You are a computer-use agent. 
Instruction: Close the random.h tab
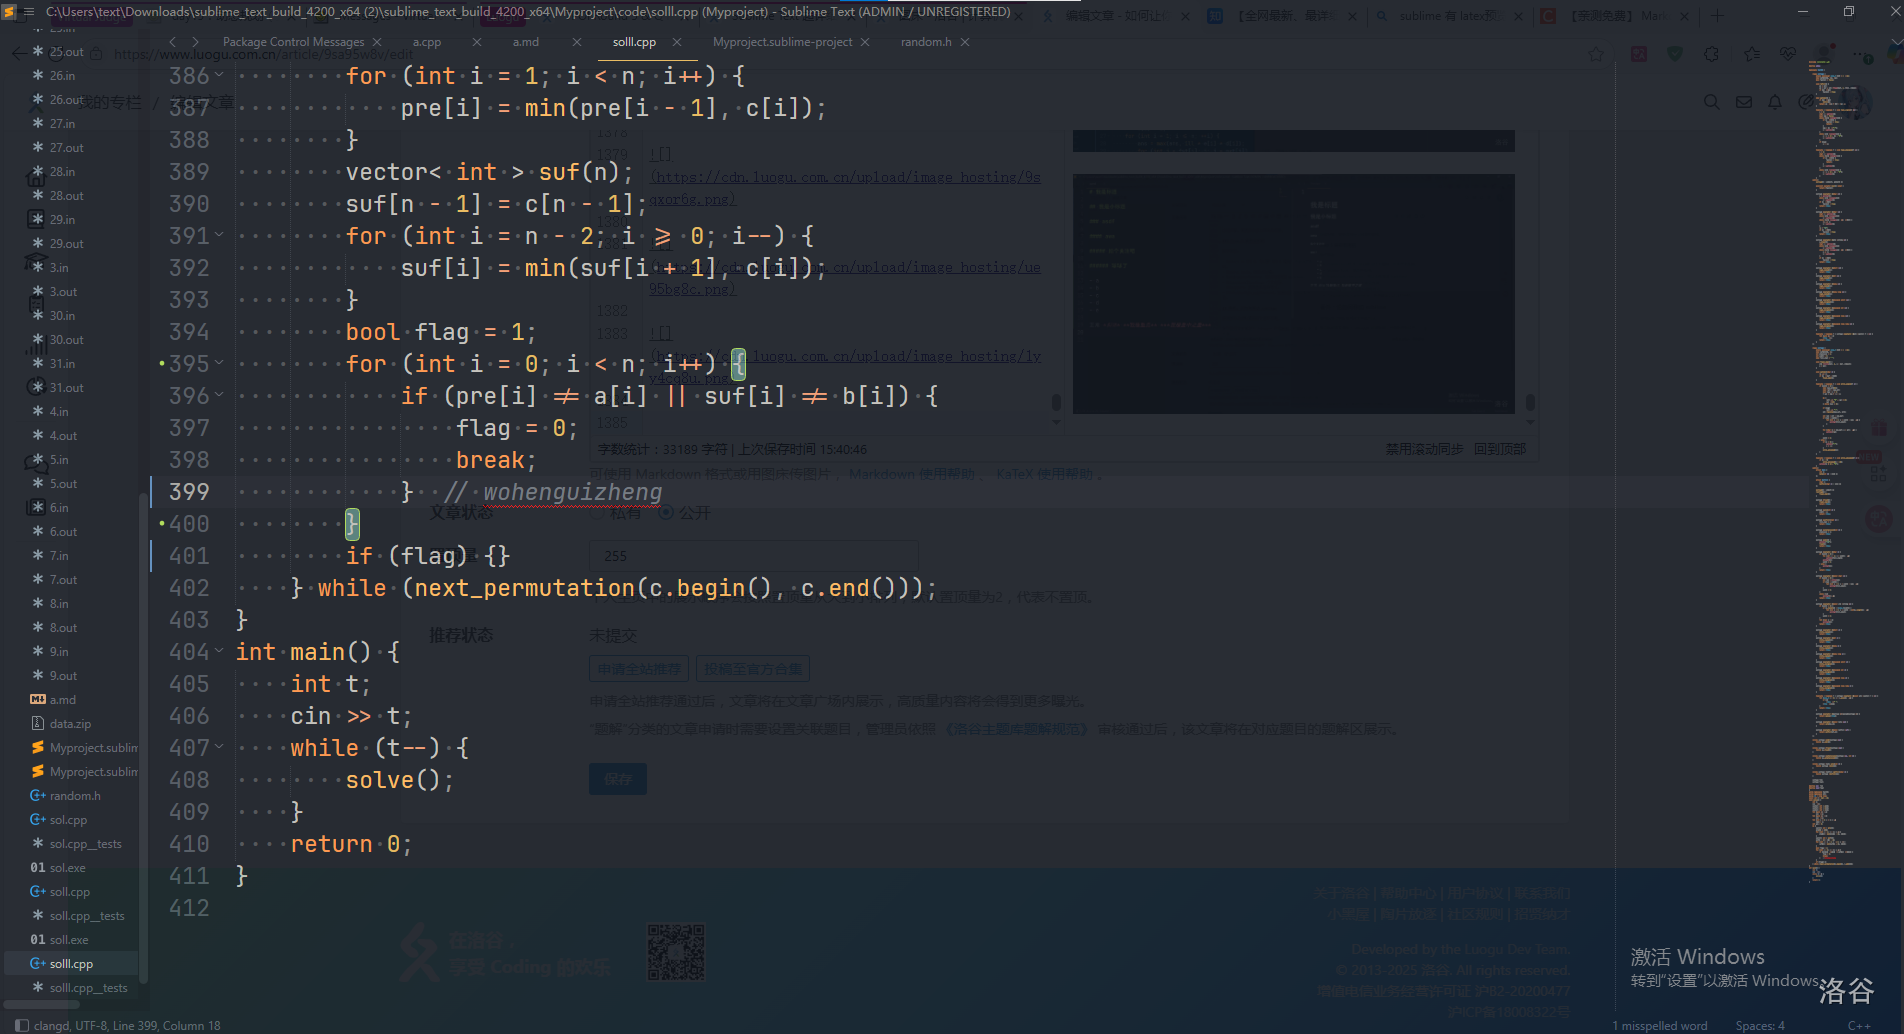965,42
